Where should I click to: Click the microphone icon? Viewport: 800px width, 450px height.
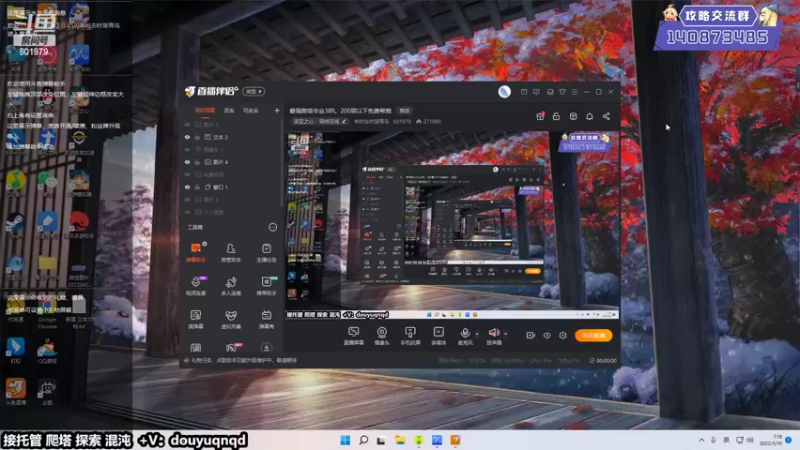click(x=465, y=334)
